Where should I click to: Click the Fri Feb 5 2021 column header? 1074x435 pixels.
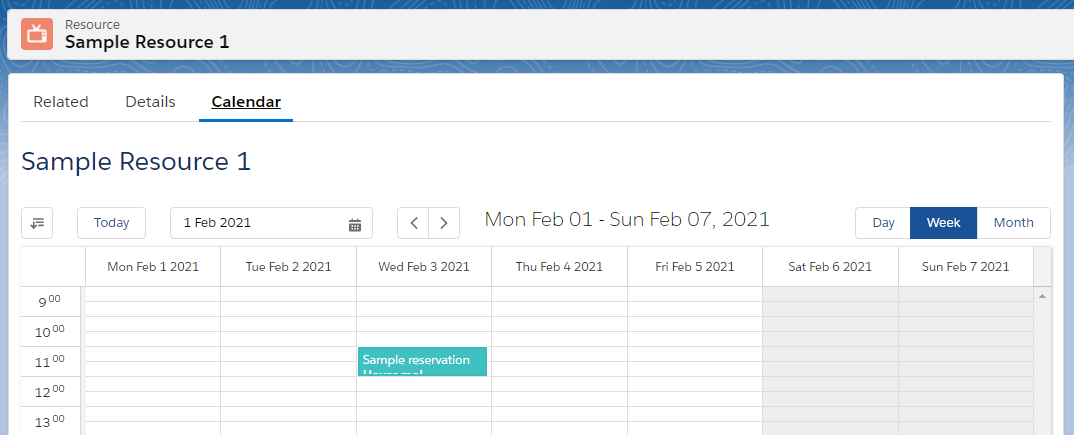(x=695, y=267)
